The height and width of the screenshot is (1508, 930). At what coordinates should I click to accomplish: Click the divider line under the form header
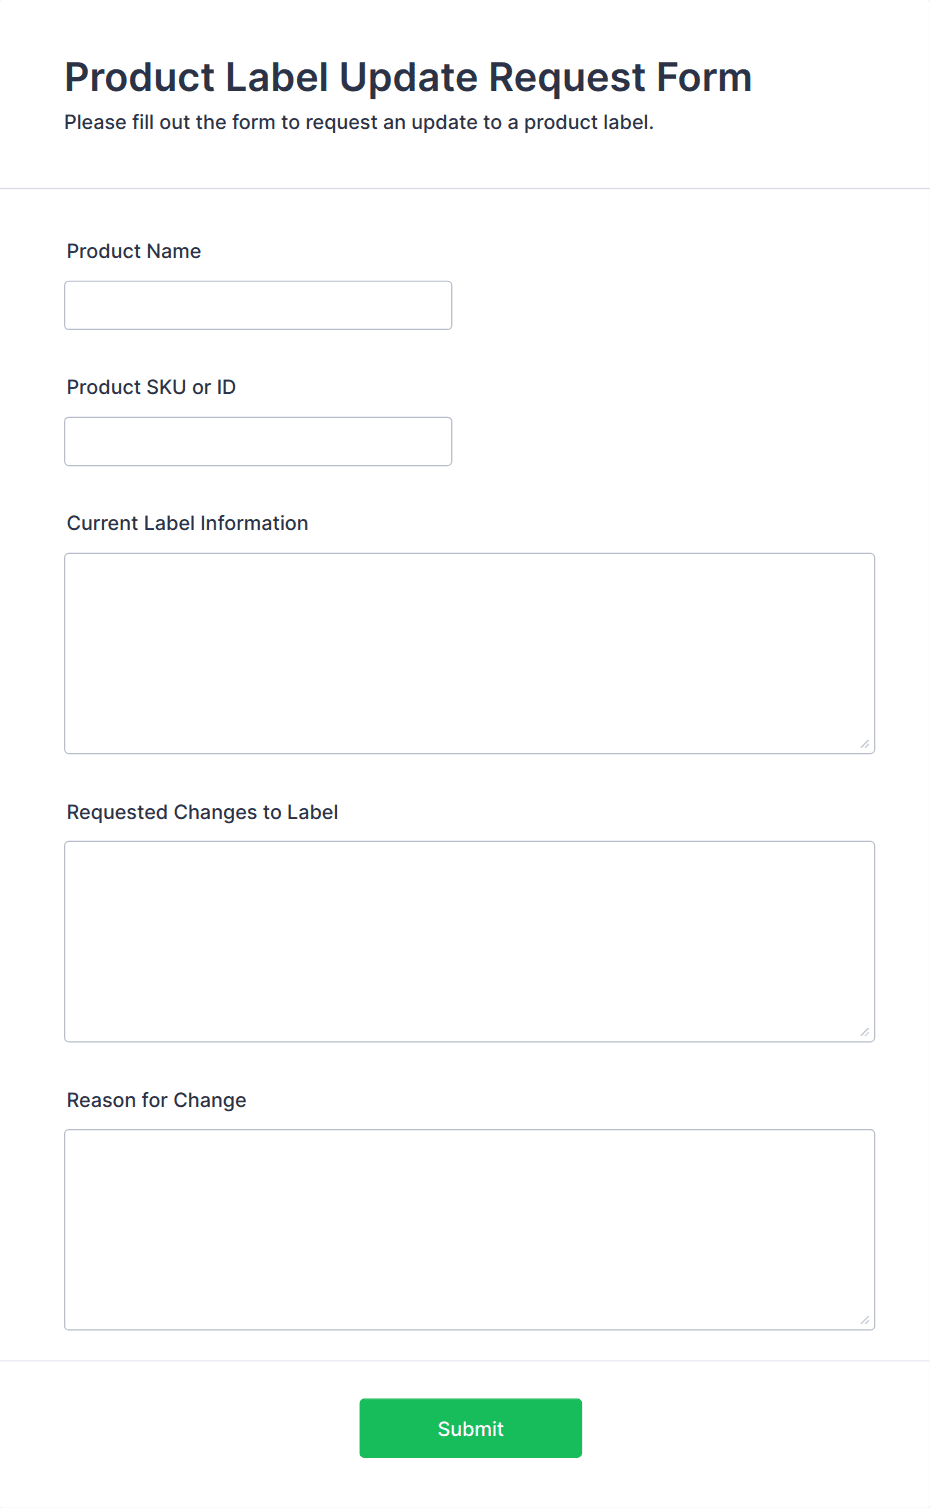tap(465, 185)
